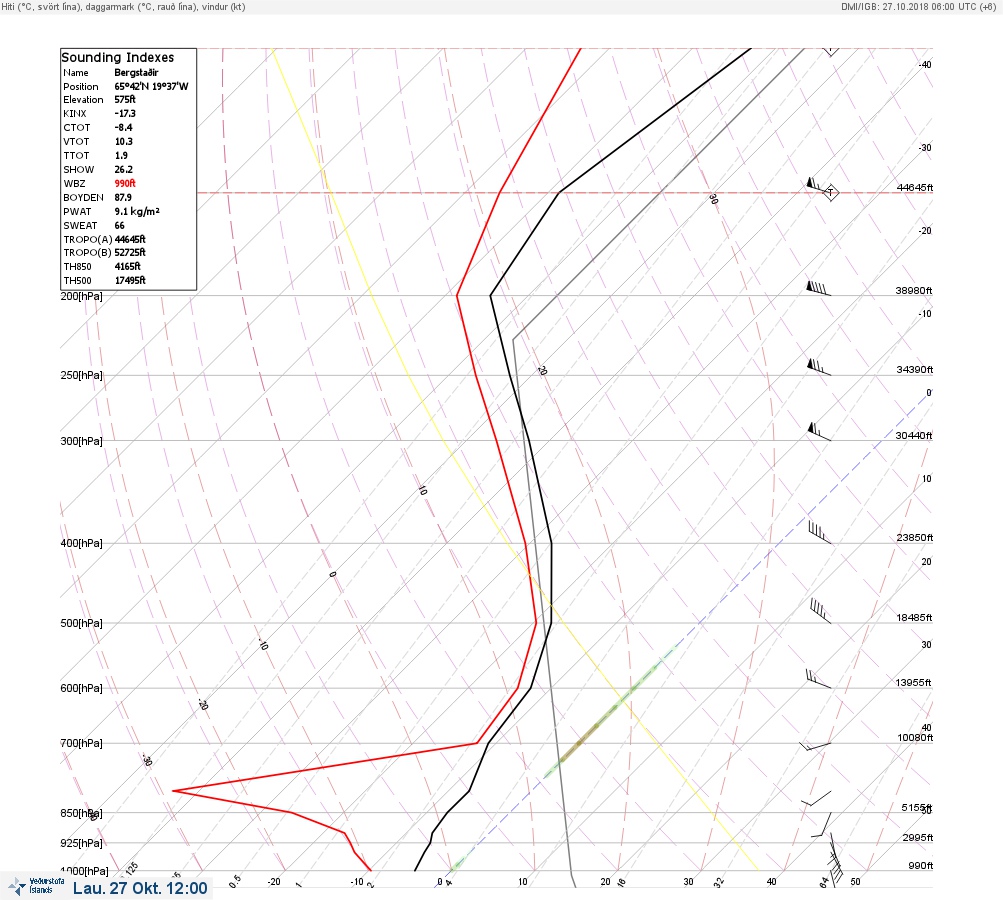Click the '200[hPa]' pressure label
The width and height of the screenshot is (1003, 900).
(x=81, y=297)
